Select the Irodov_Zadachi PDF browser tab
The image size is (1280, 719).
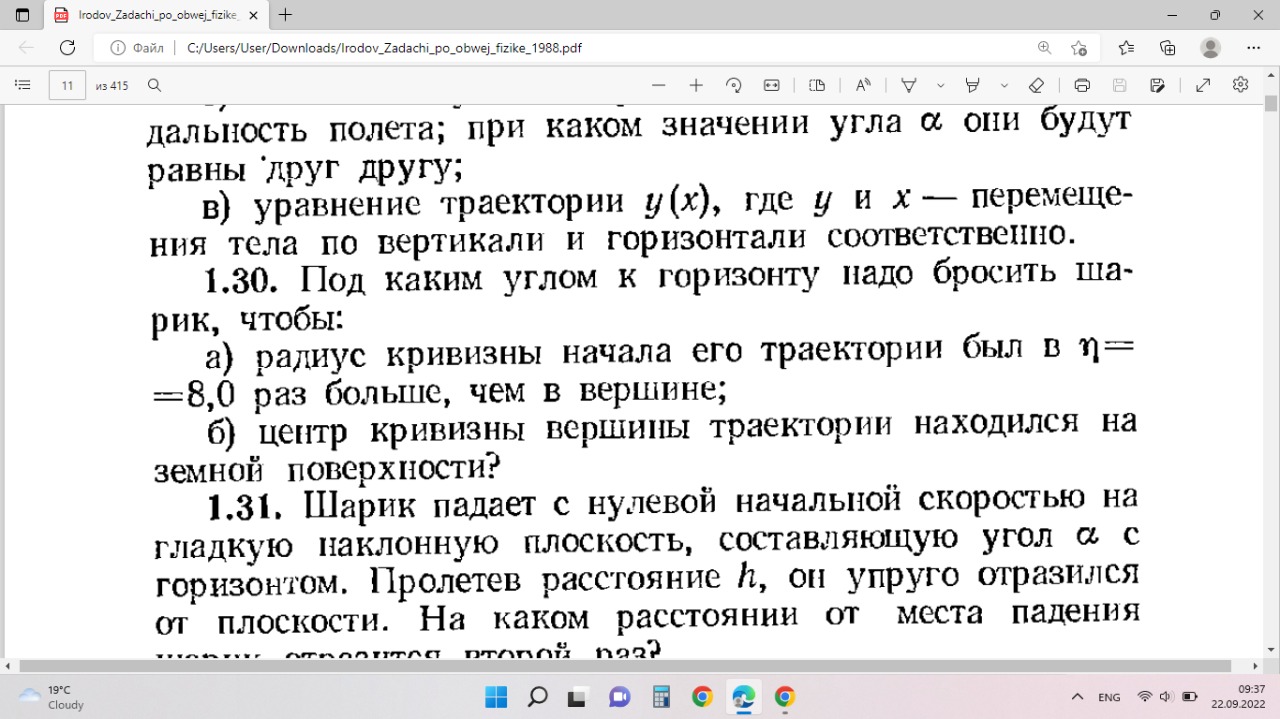point(150,15)
